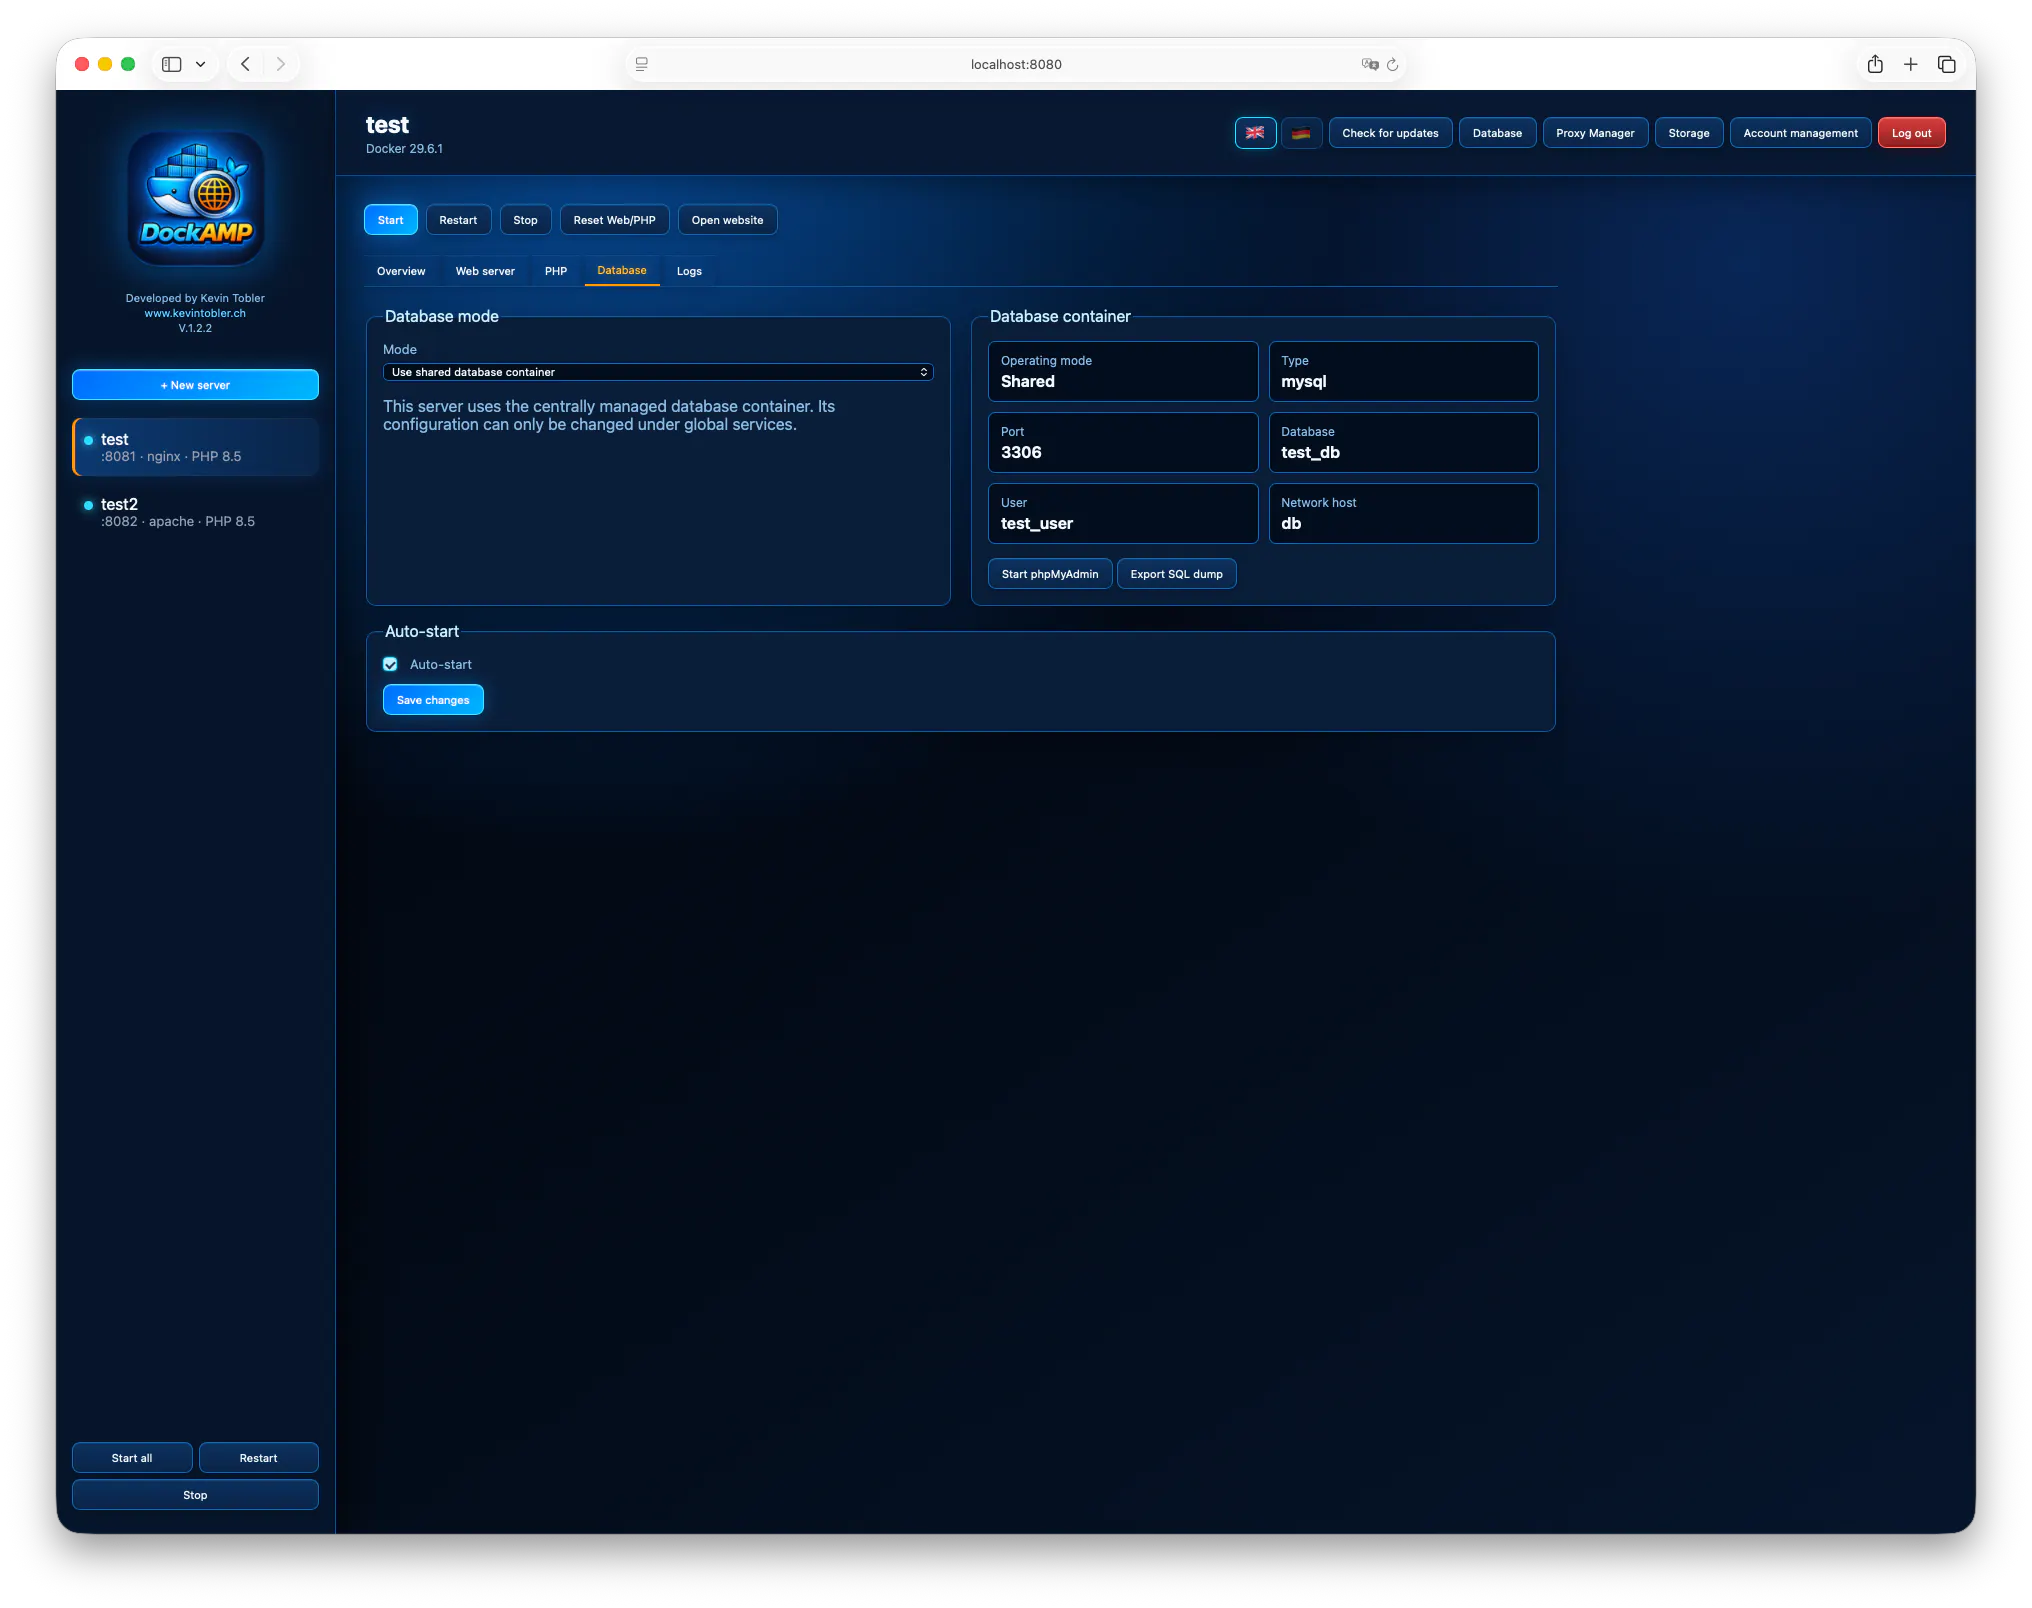Image resolution: width=2032 pixels, height=1608 pixels.
Task: Open Proxy Manager
Action: [x=1595, y=133]
